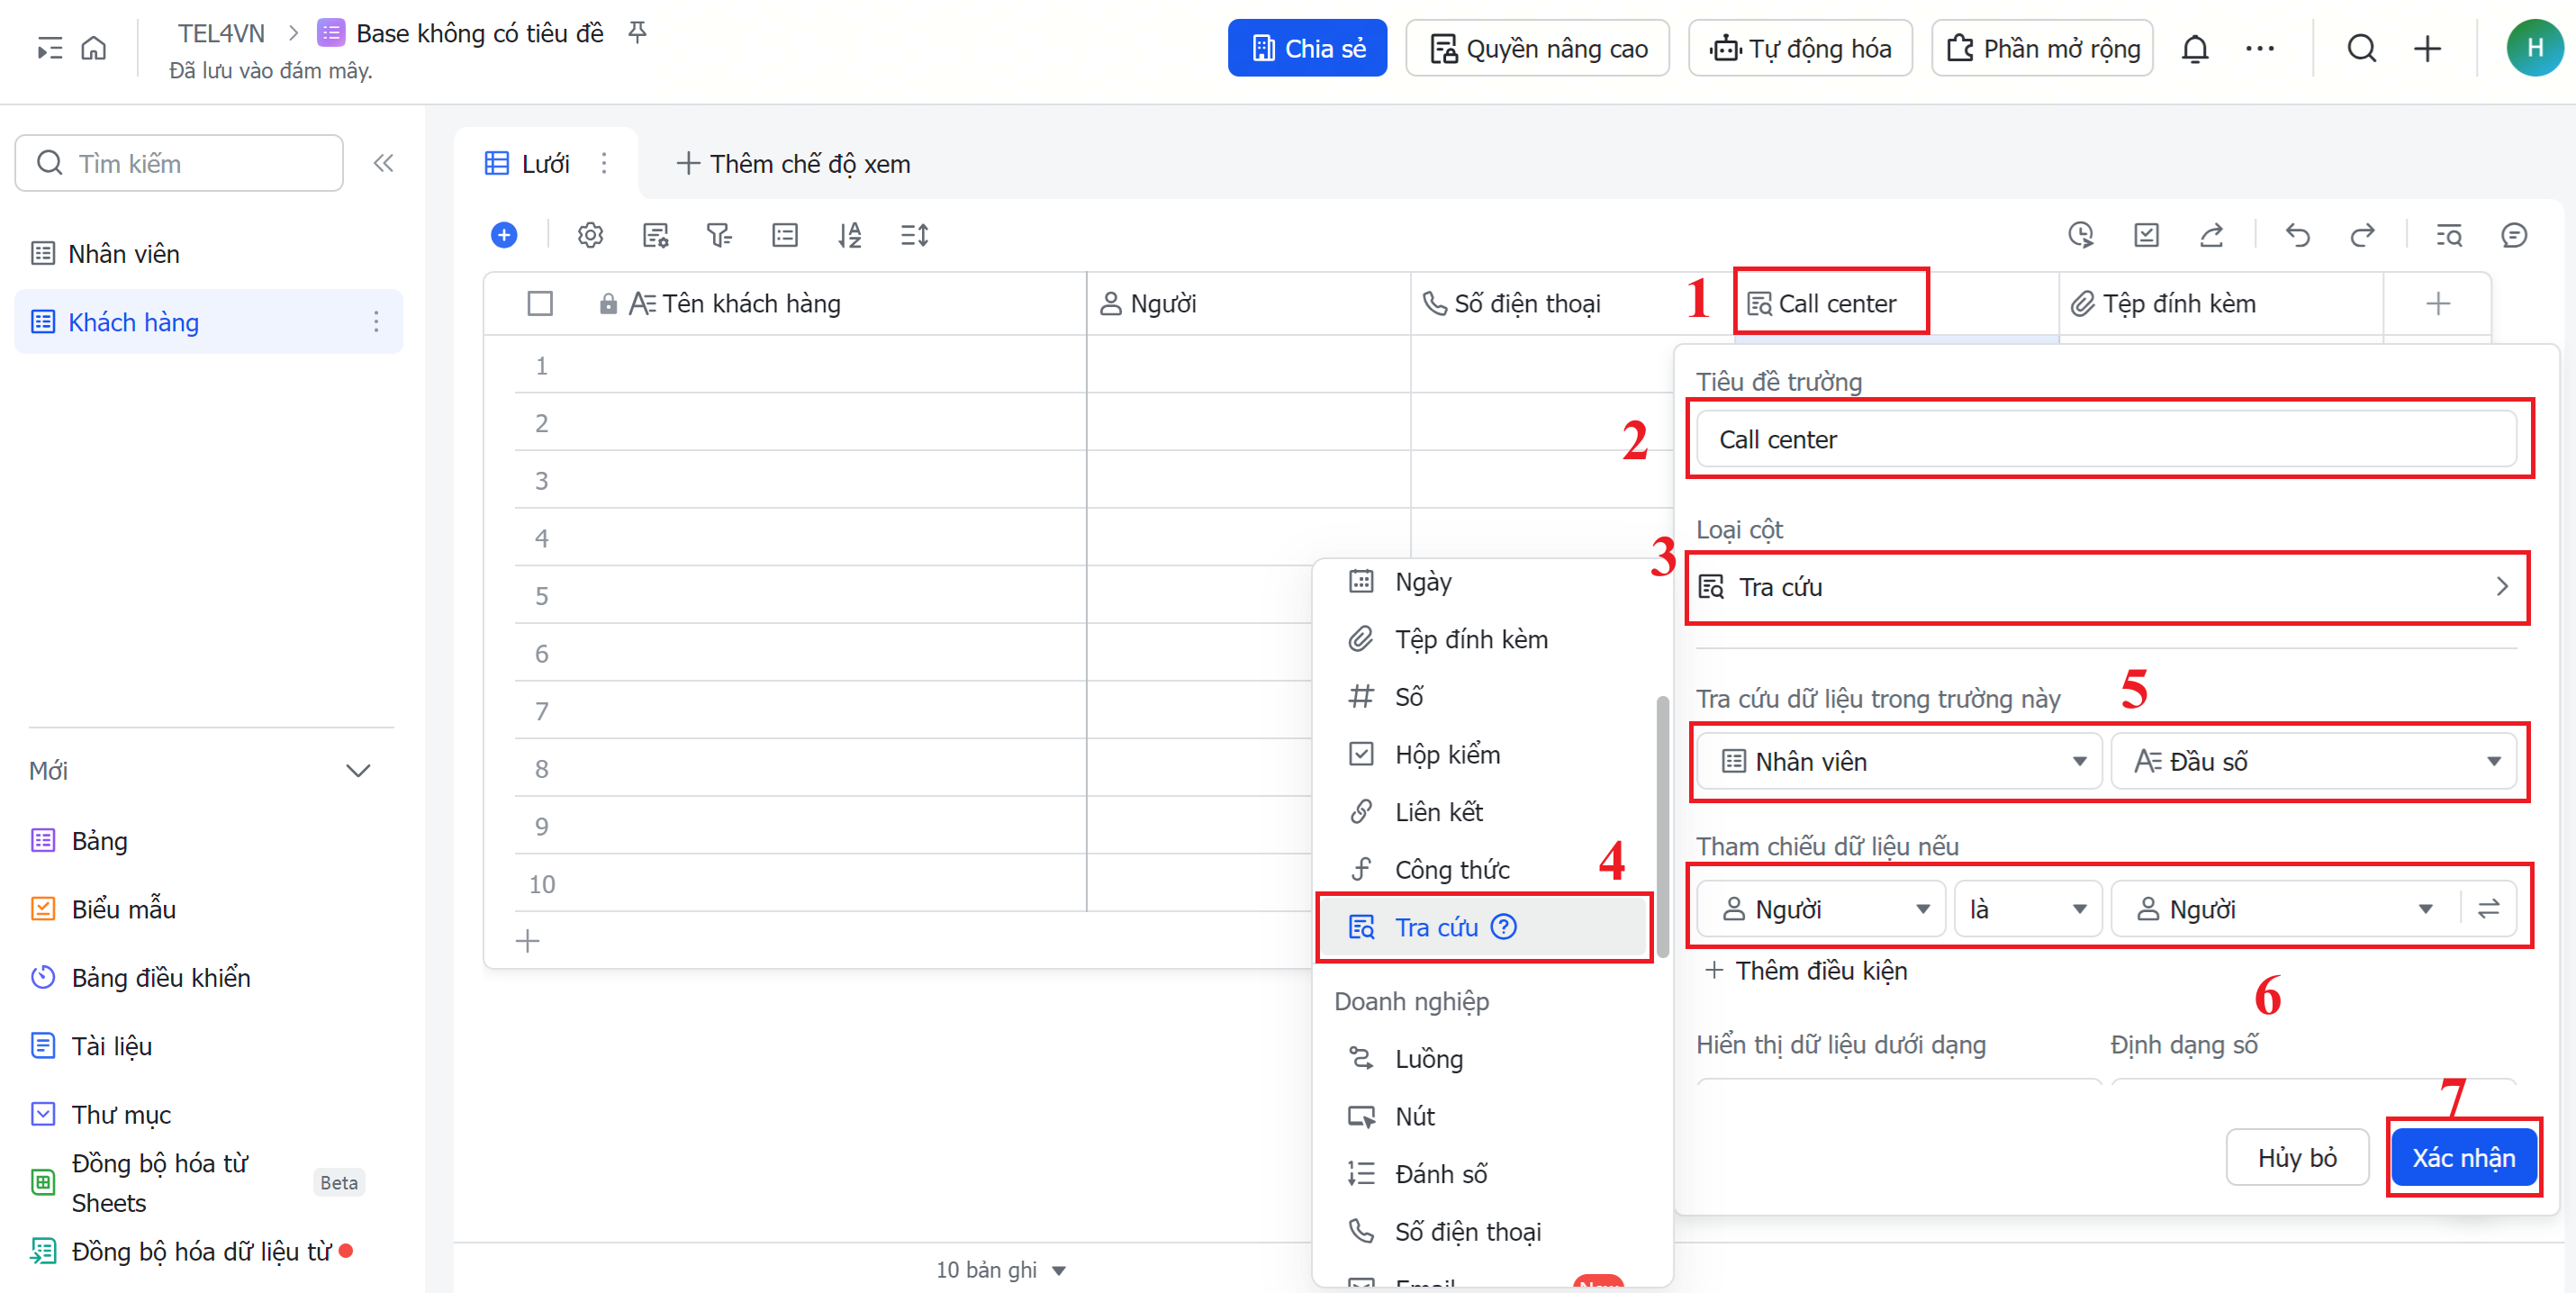2576x1293 pixels.
Task: Click the undo arrow icon
Action: coord(2297,235)
